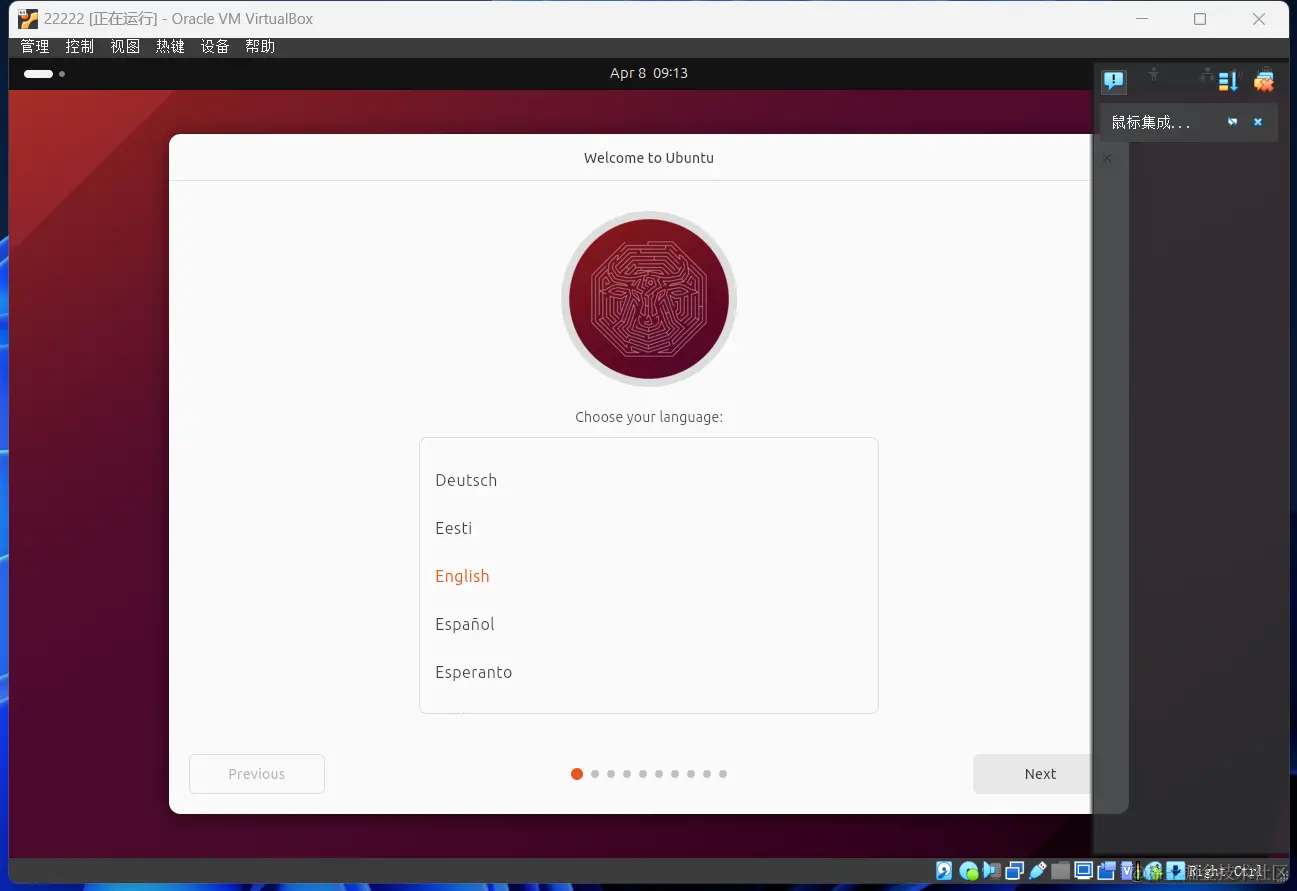The image size is (1297, 891).
Task: Open the 热键 menu
Action: 170,47
